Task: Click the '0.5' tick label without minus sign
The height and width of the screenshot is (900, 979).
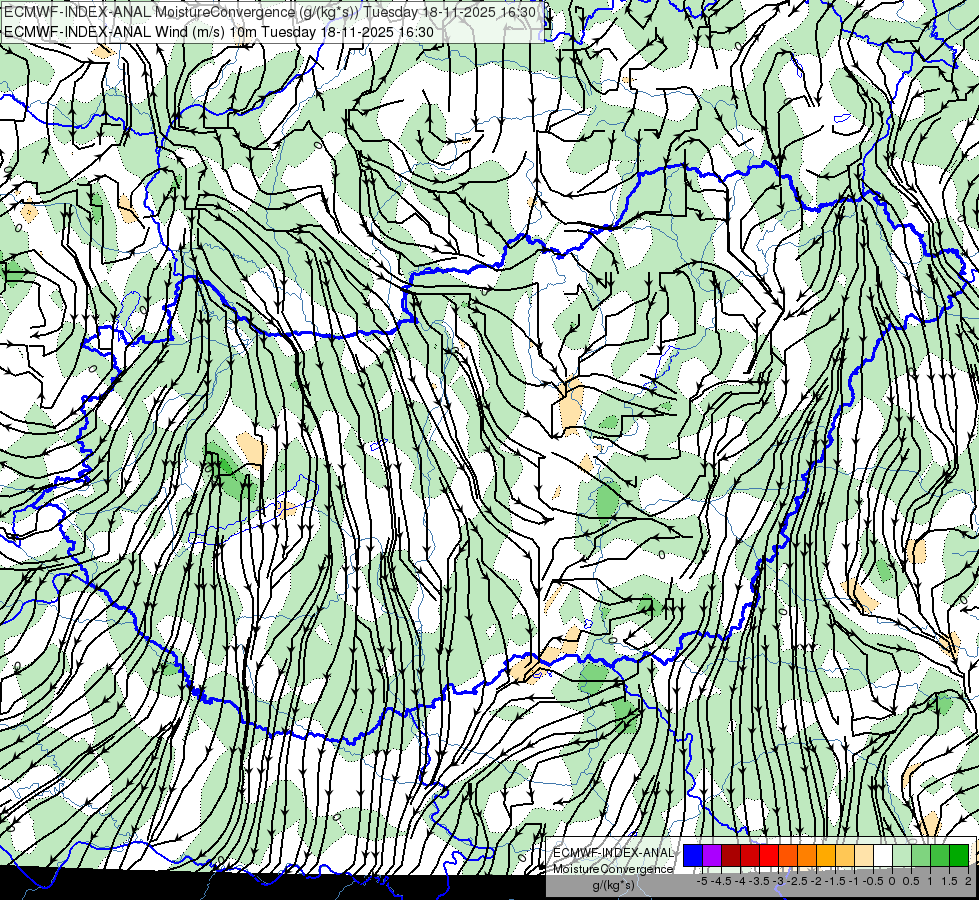Action: tap(911, 881)
